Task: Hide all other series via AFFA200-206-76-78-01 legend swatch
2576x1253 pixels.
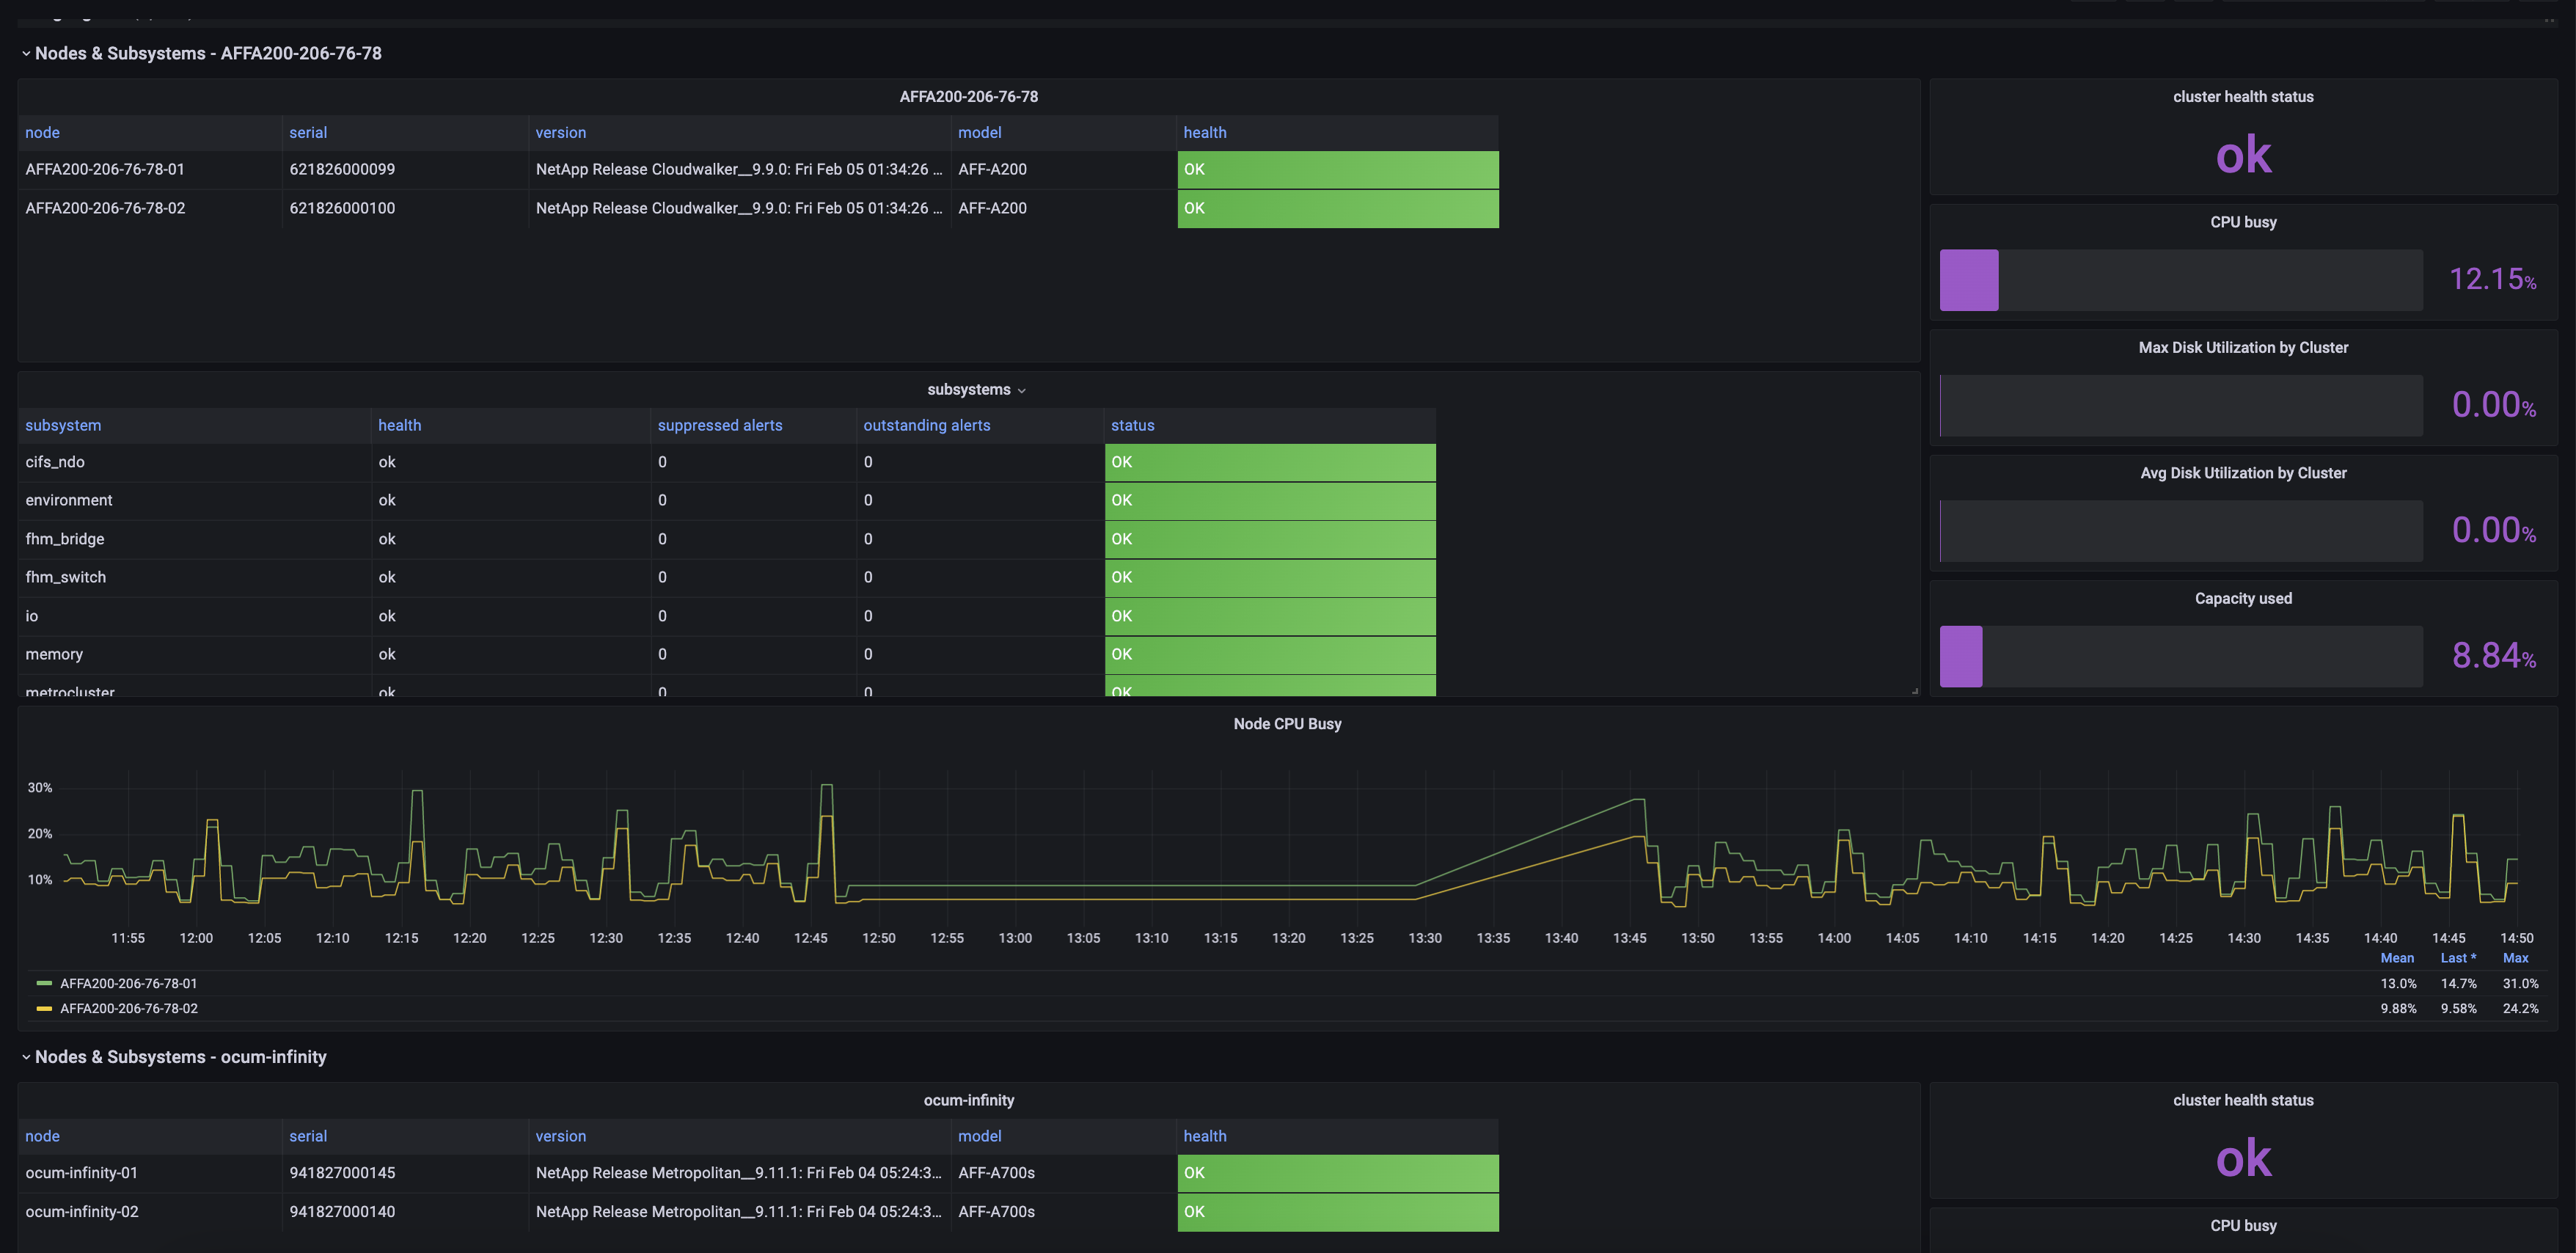Action: (44, 983)
